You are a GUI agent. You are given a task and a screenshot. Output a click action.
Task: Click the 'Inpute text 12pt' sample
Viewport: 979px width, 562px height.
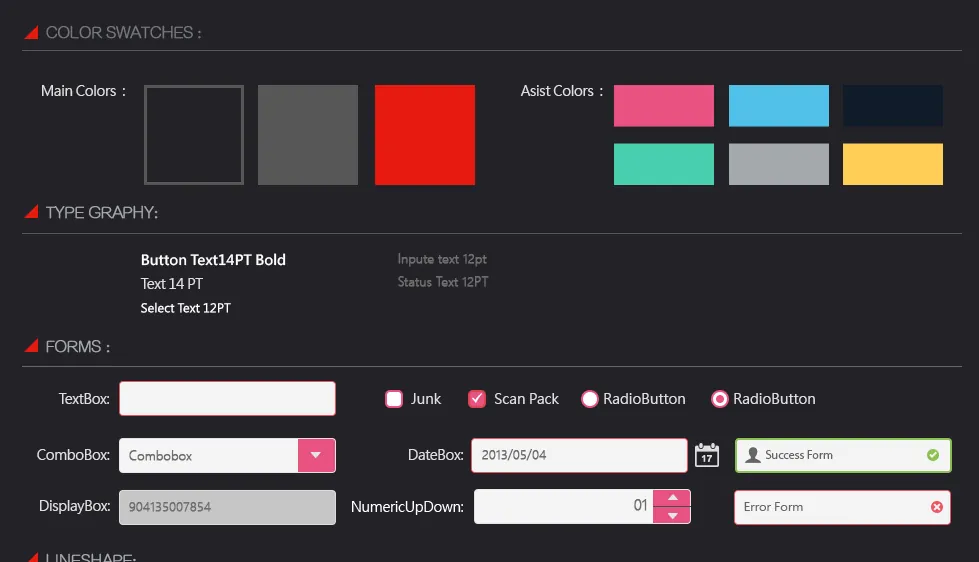[442, 259]
